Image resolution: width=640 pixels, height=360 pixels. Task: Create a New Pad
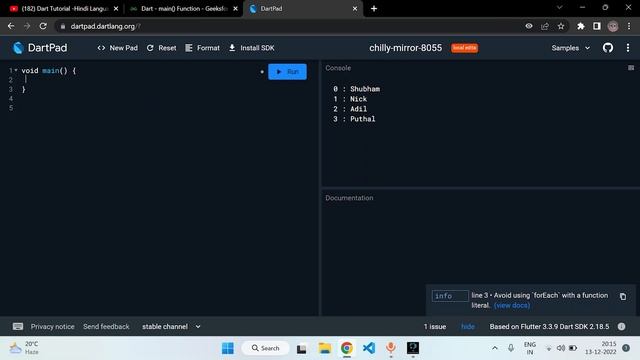point(118,48)
